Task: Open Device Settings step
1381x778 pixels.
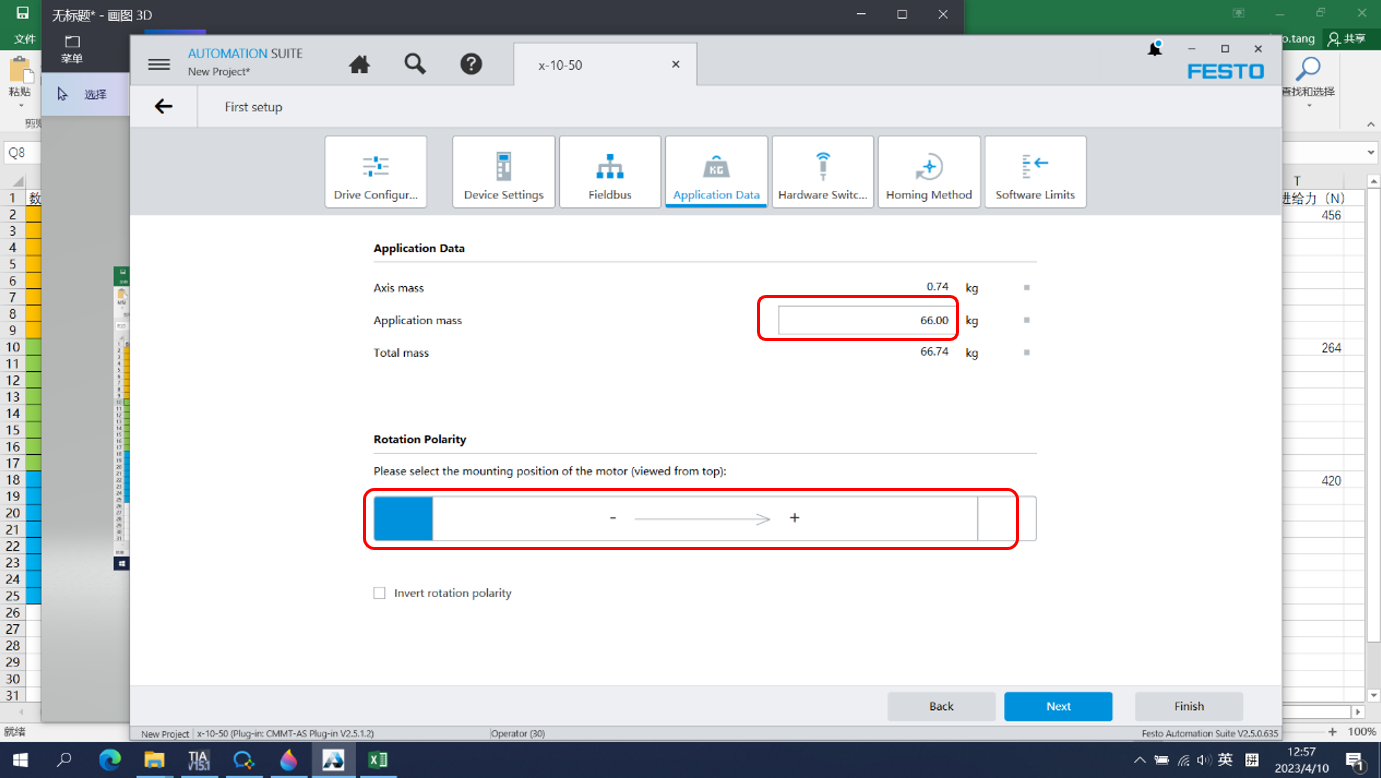Action: point(504,172)
